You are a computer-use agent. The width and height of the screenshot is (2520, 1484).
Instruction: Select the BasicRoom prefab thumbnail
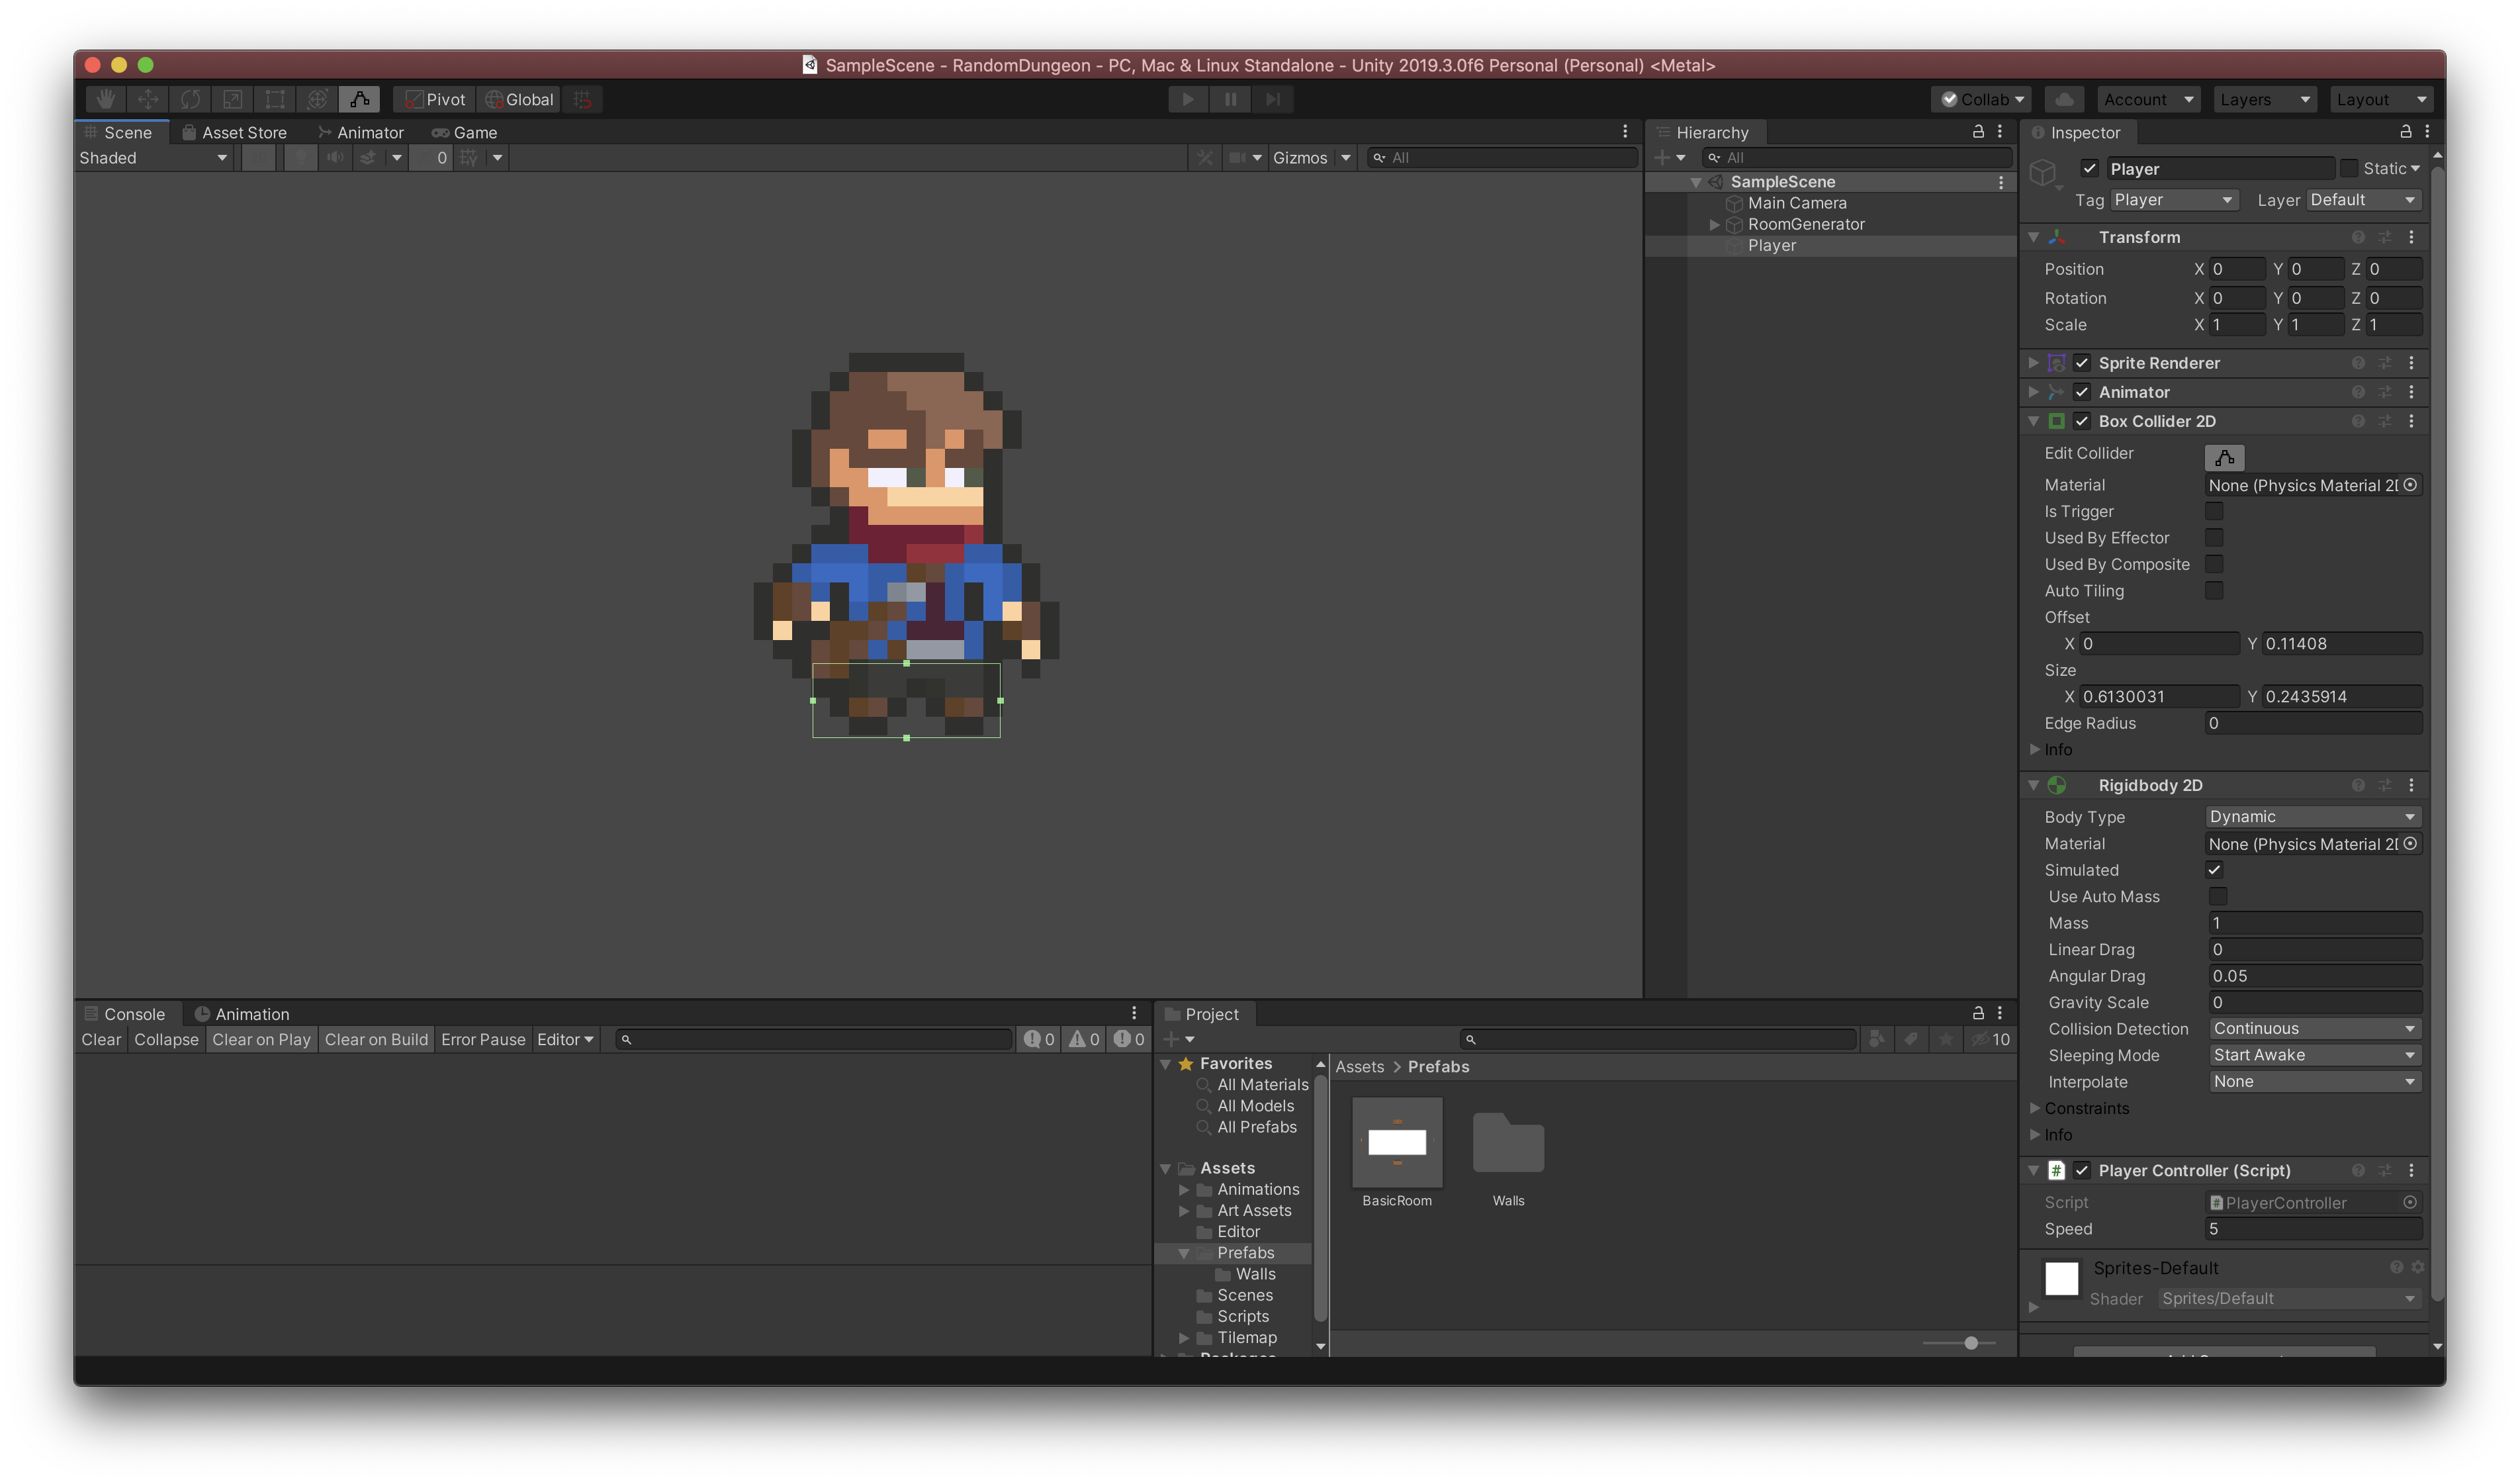coord(1397,1142)
